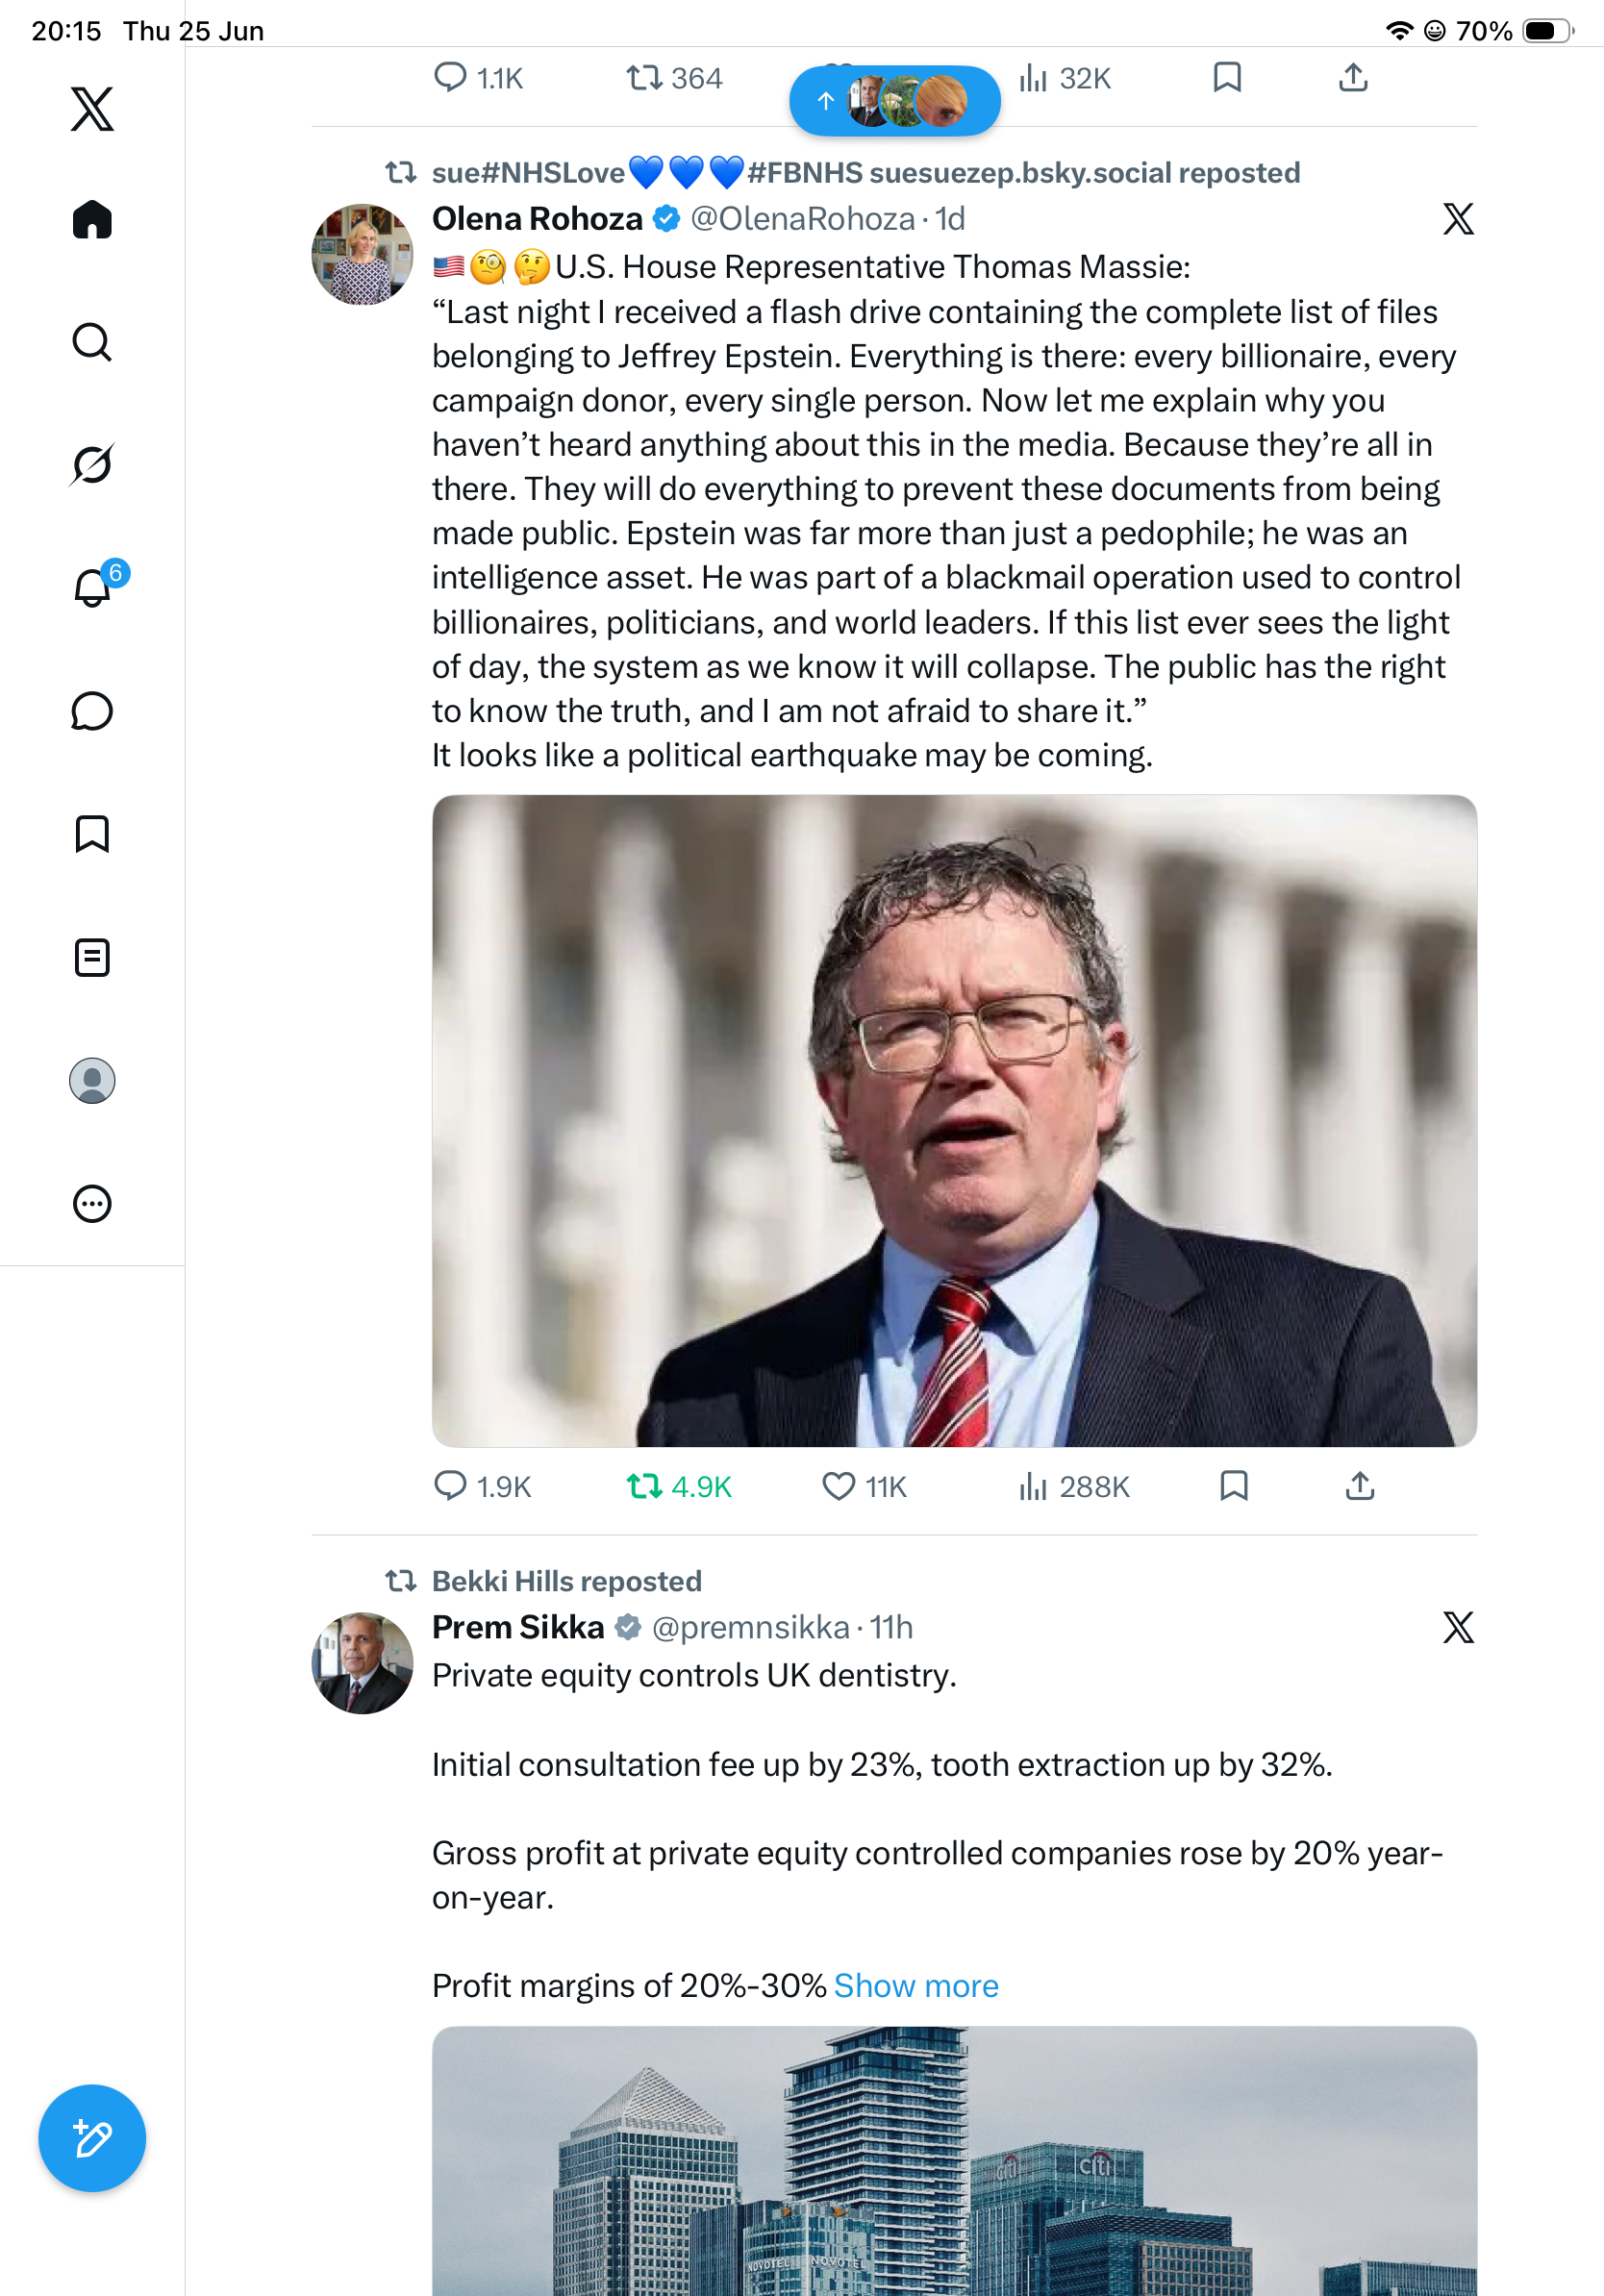Screen dimensions: 1604x2296
Task: Open the replies on the 1.9K comments post
Action: 483,1487
